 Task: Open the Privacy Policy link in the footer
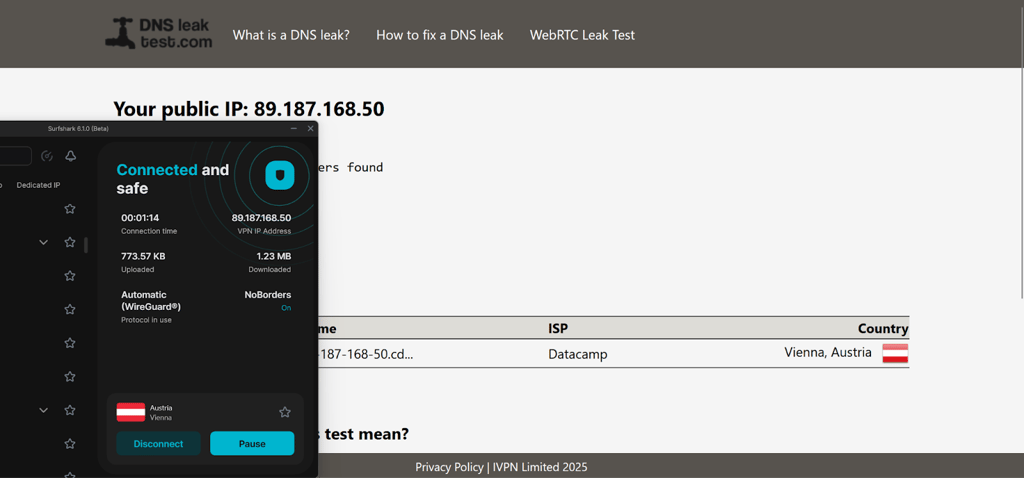[449, 467]
